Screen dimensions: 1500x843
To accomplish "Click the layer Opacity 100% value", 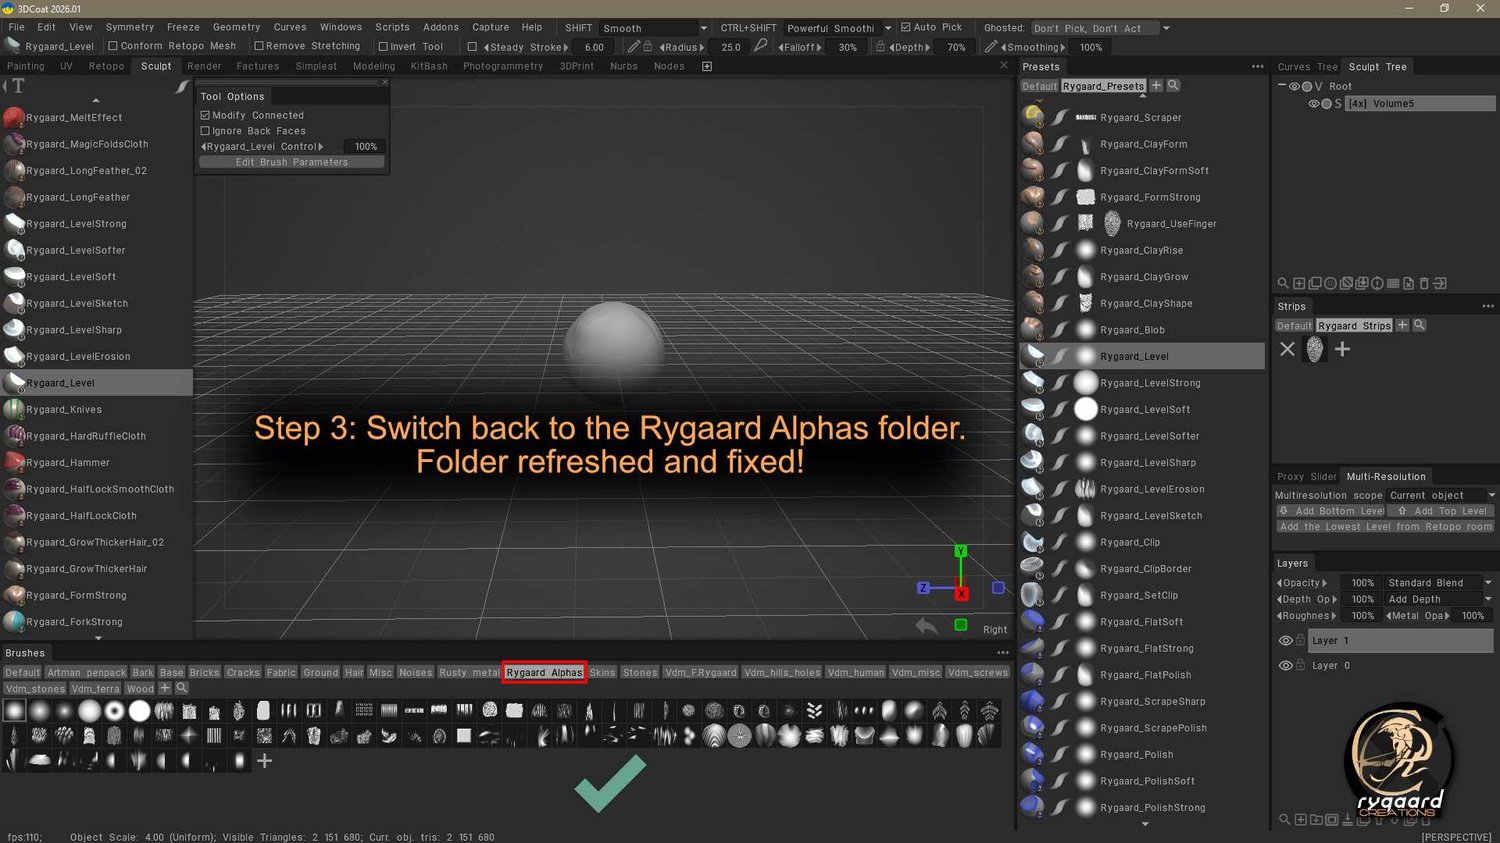I will pos(1363,583).
